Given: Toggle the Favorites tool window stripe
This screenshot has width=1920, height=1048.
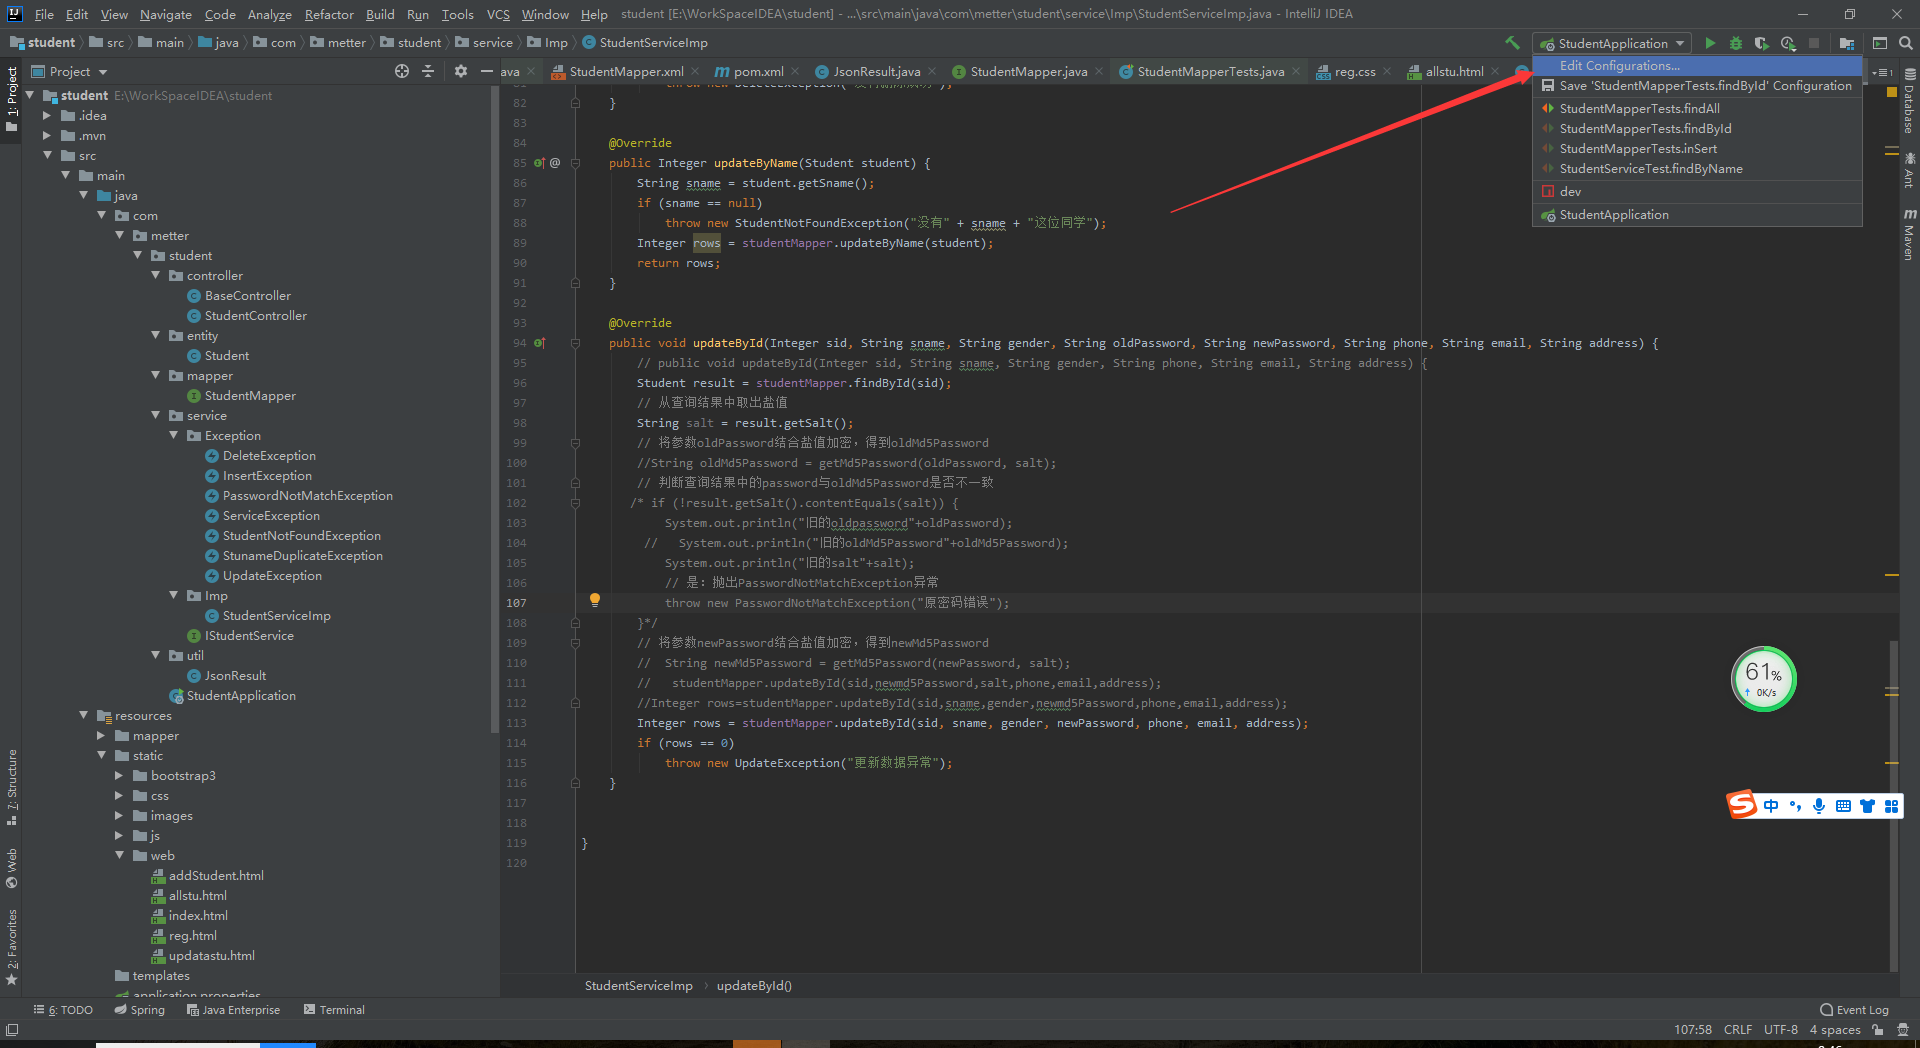Looking at the screenshot, I should (x=12, y=947).
